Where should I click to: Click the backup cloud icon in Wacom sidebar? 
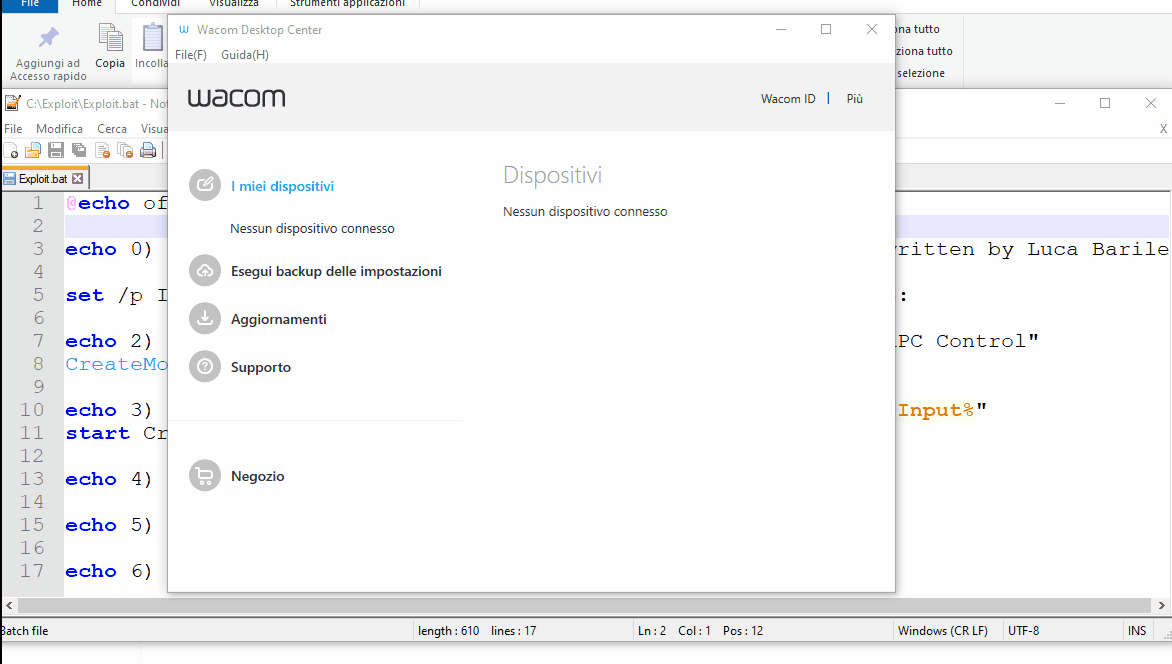tap(205, 271)
